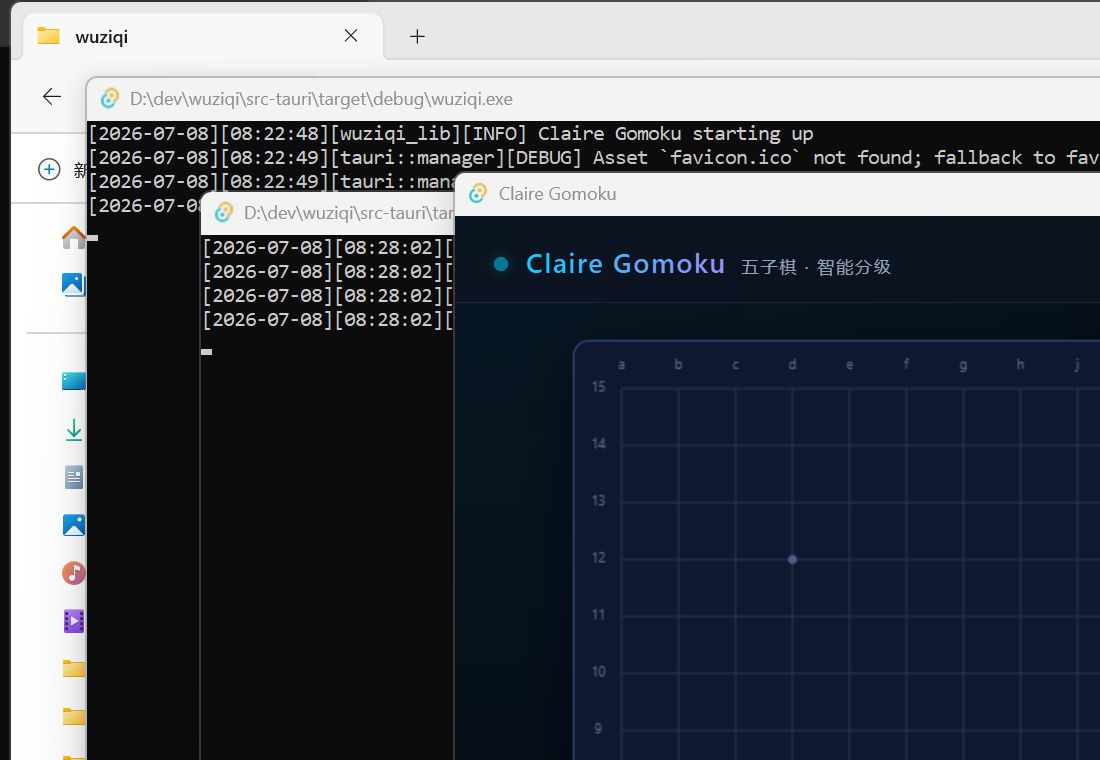Click the row label '12' on the board
The image size is (1100, 760).
(x=598, y=558)
